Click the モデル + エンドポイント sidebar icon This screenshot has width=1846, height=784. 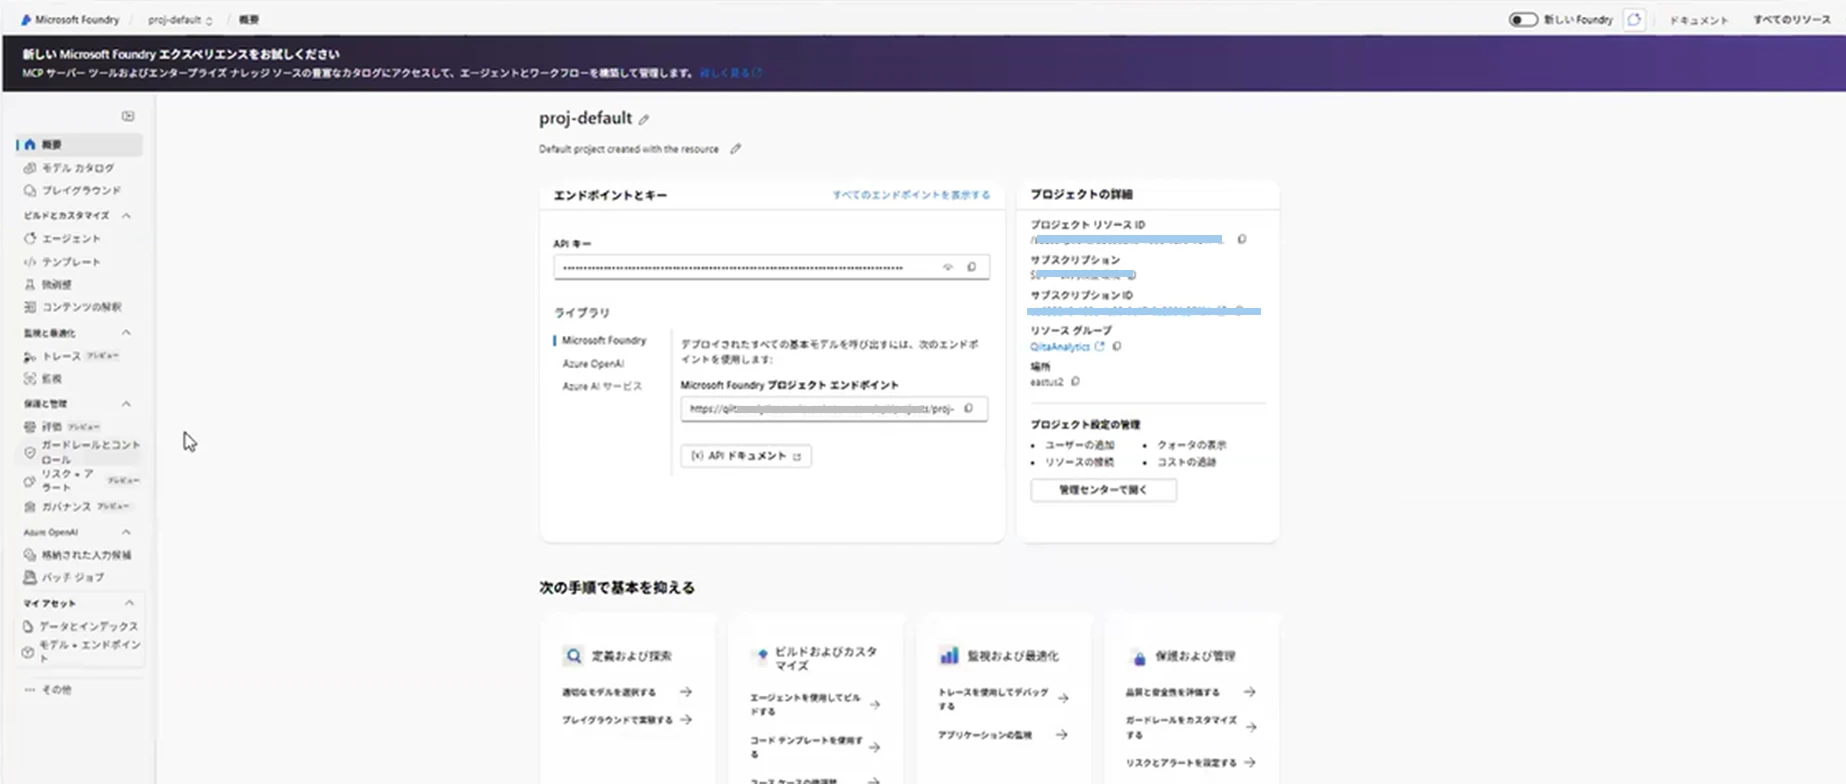(x=28, y=652)
